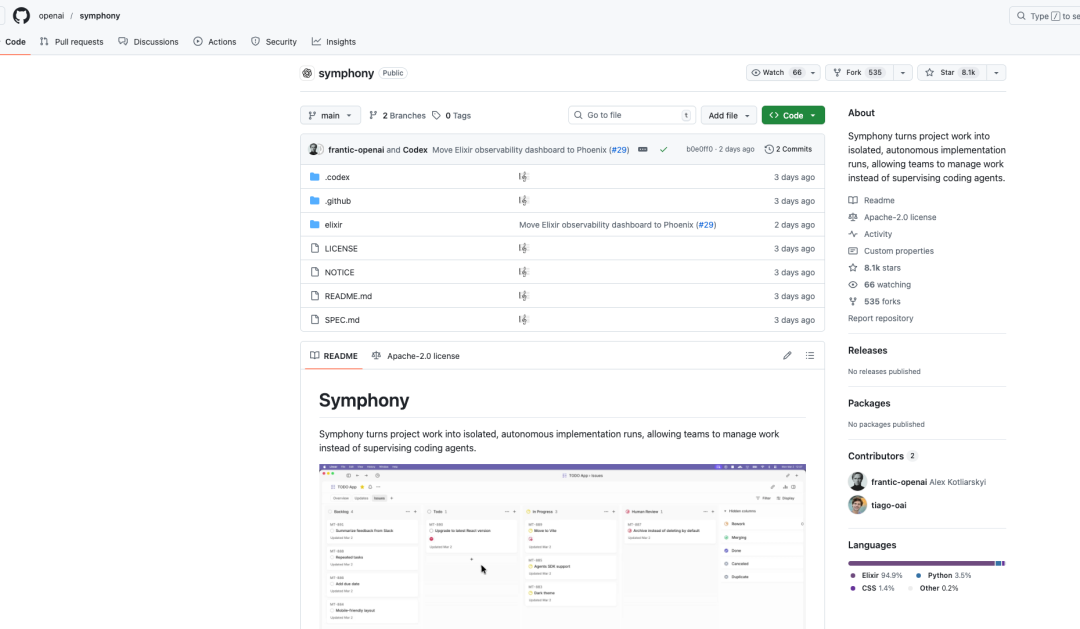
Task: Watch the repository for notifications
Action: pos(775,73)
